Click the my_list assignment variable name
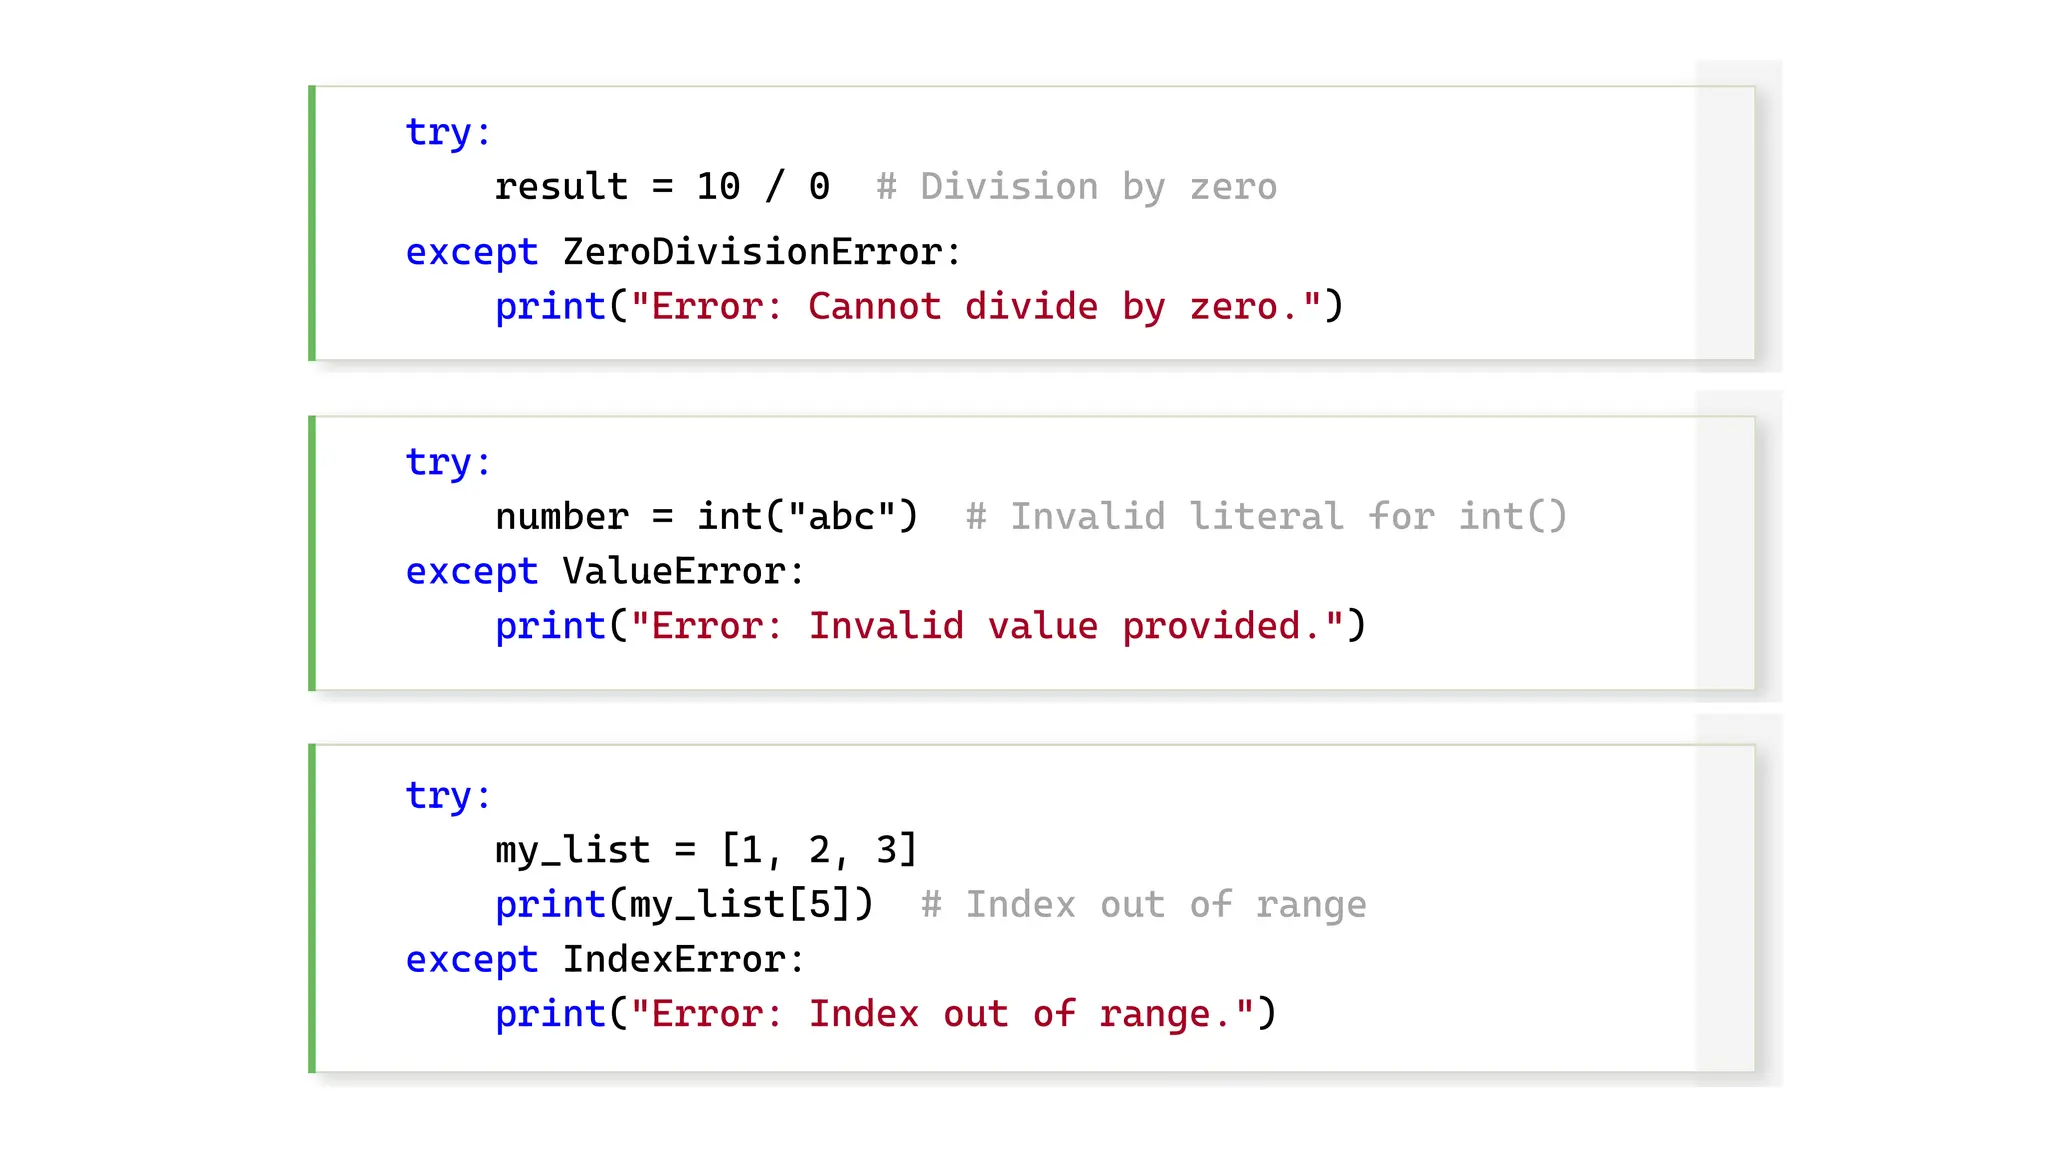Viewport: 2048px width, 1152px height. [x=572, y=850]
